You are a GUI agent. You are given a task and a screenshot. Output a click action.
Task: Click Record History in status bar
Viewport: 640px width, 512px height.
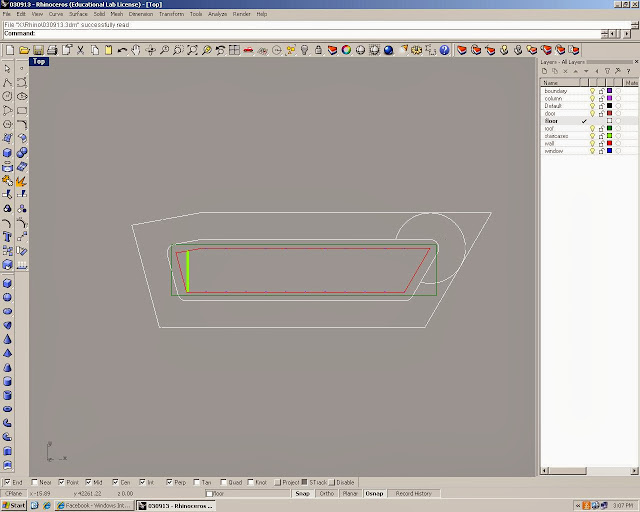413,494
